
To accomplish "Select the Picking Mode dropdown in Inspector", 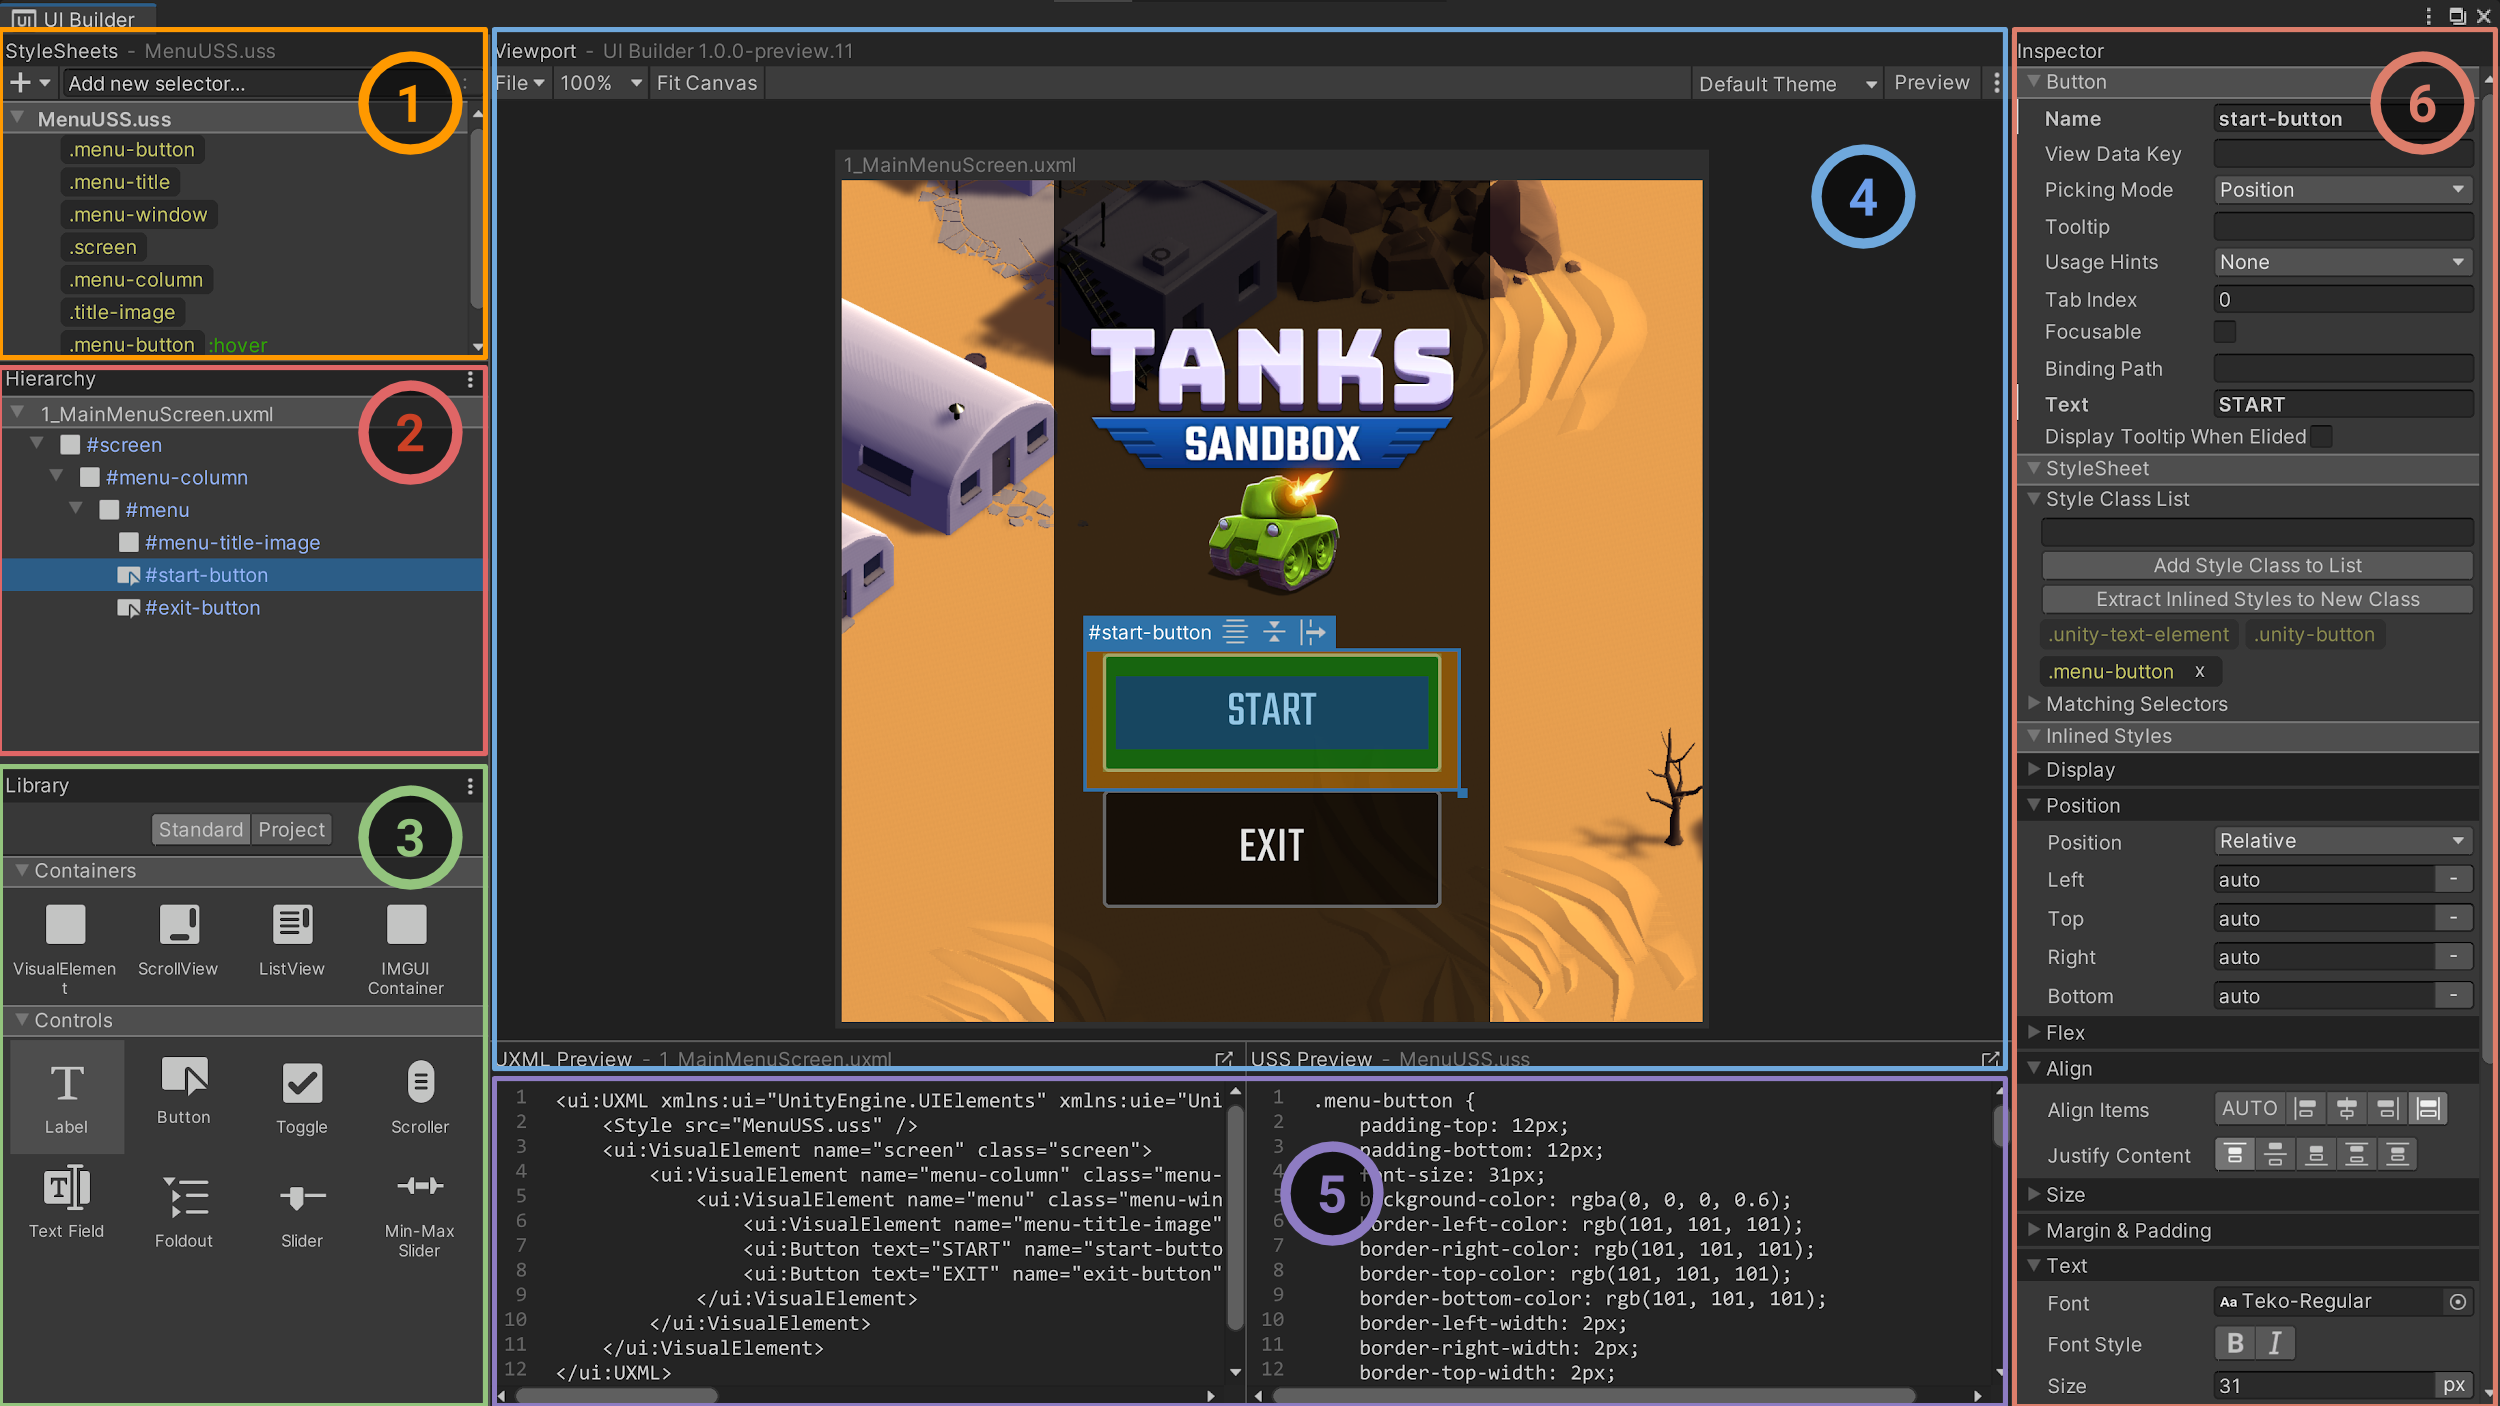I will coord(2342,189).
